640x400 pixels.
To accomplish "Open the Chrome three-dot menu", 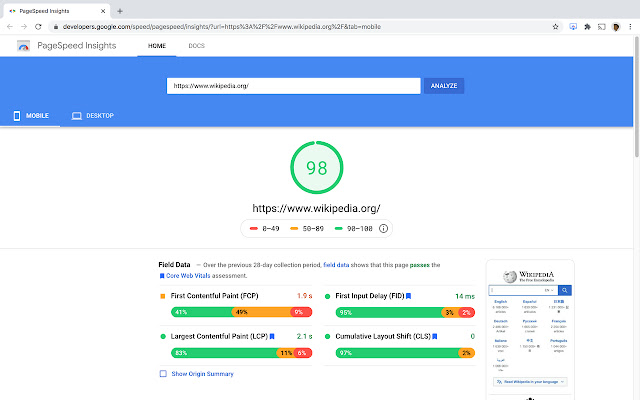I will coord(630,27).
